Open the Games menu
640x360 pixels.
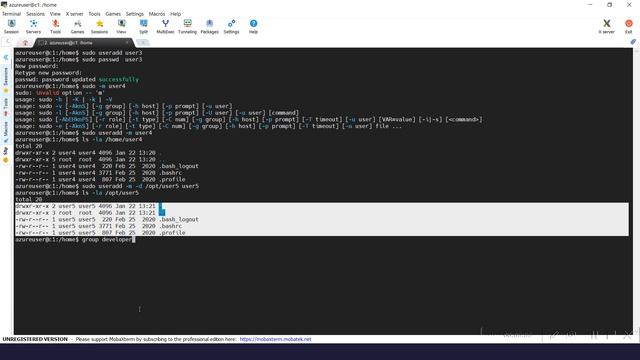click(x=113, y=14)
